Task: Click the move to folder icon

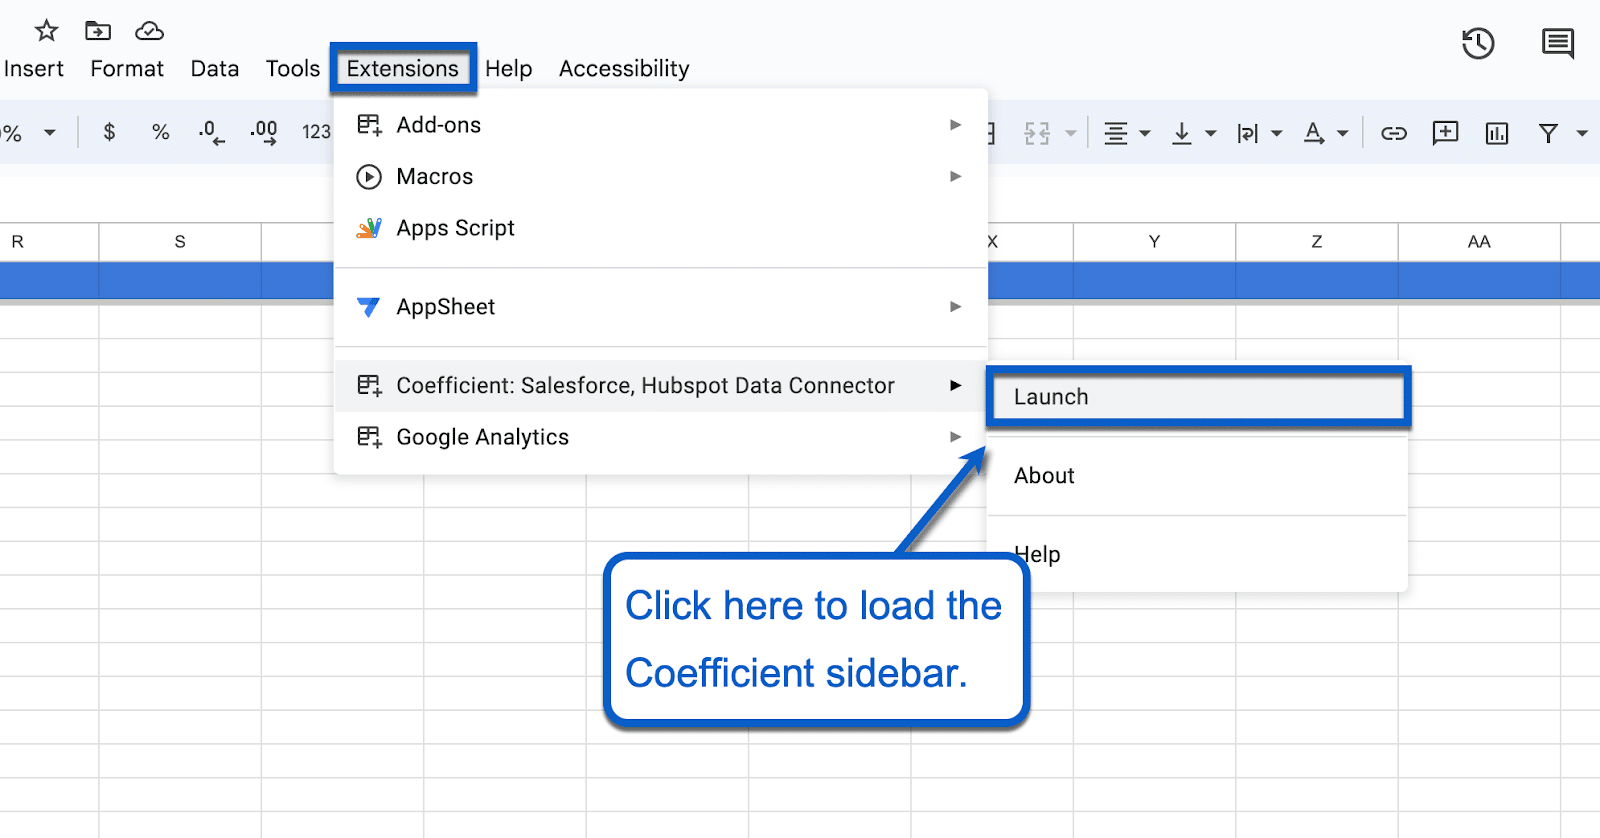Action: (98, 31)
